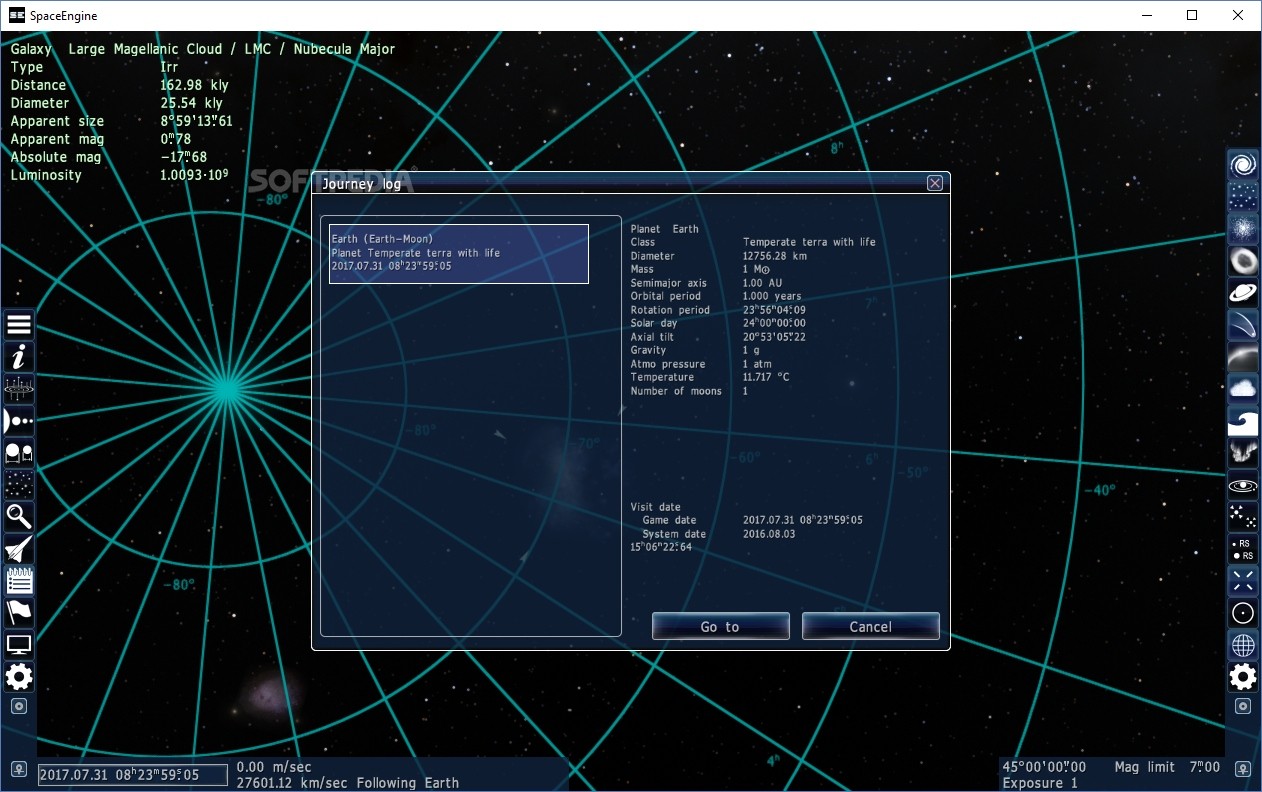Screen dimensions: 1262x792
Task: Toggle clouds visibility icon
Action: [x=1243, y=389]
